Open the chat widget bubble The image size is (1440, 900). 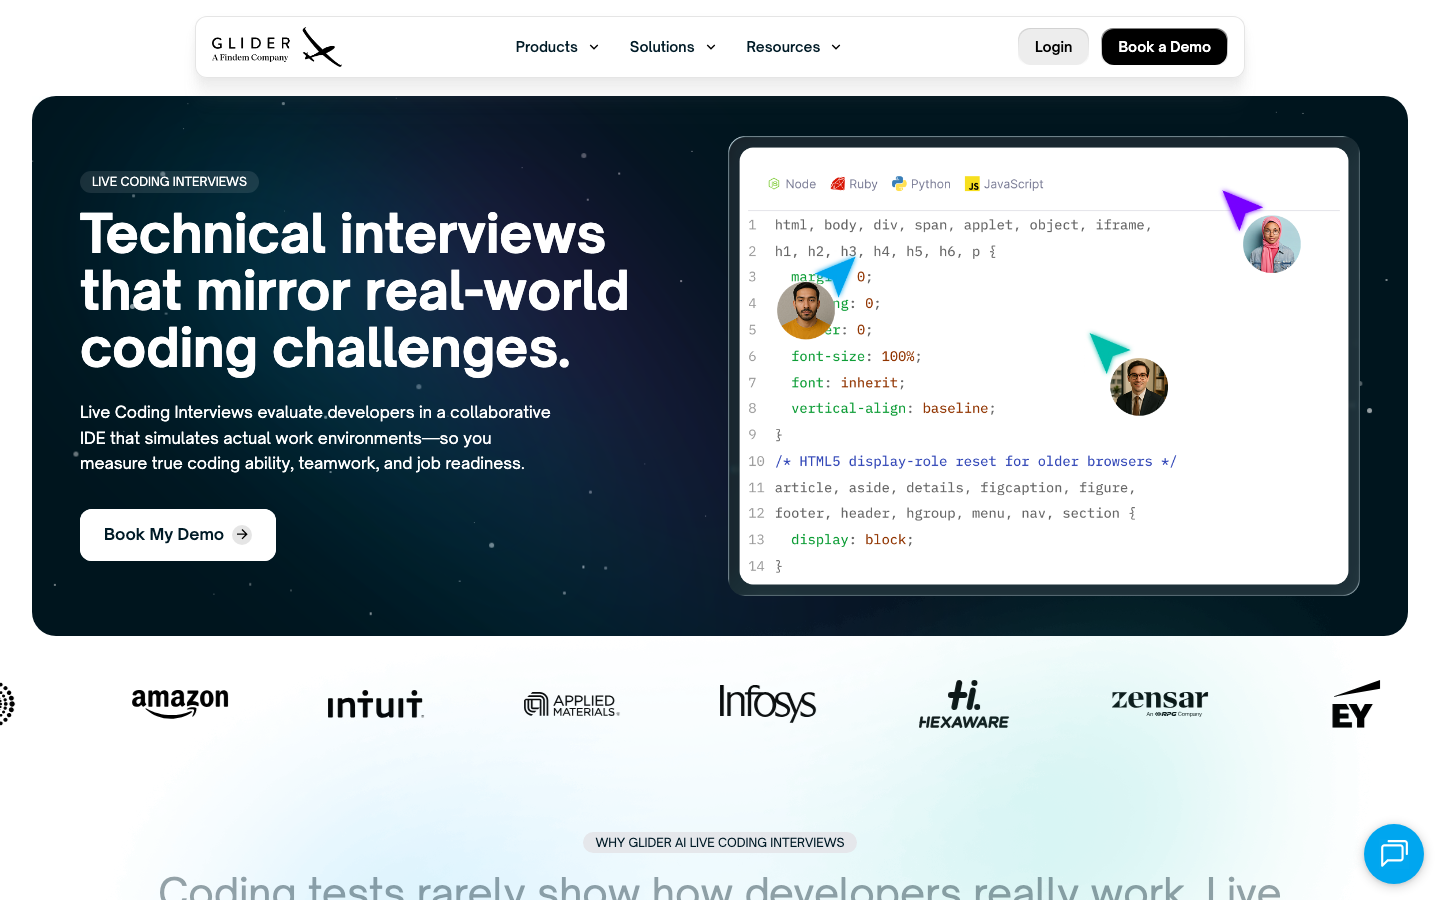1394,854
